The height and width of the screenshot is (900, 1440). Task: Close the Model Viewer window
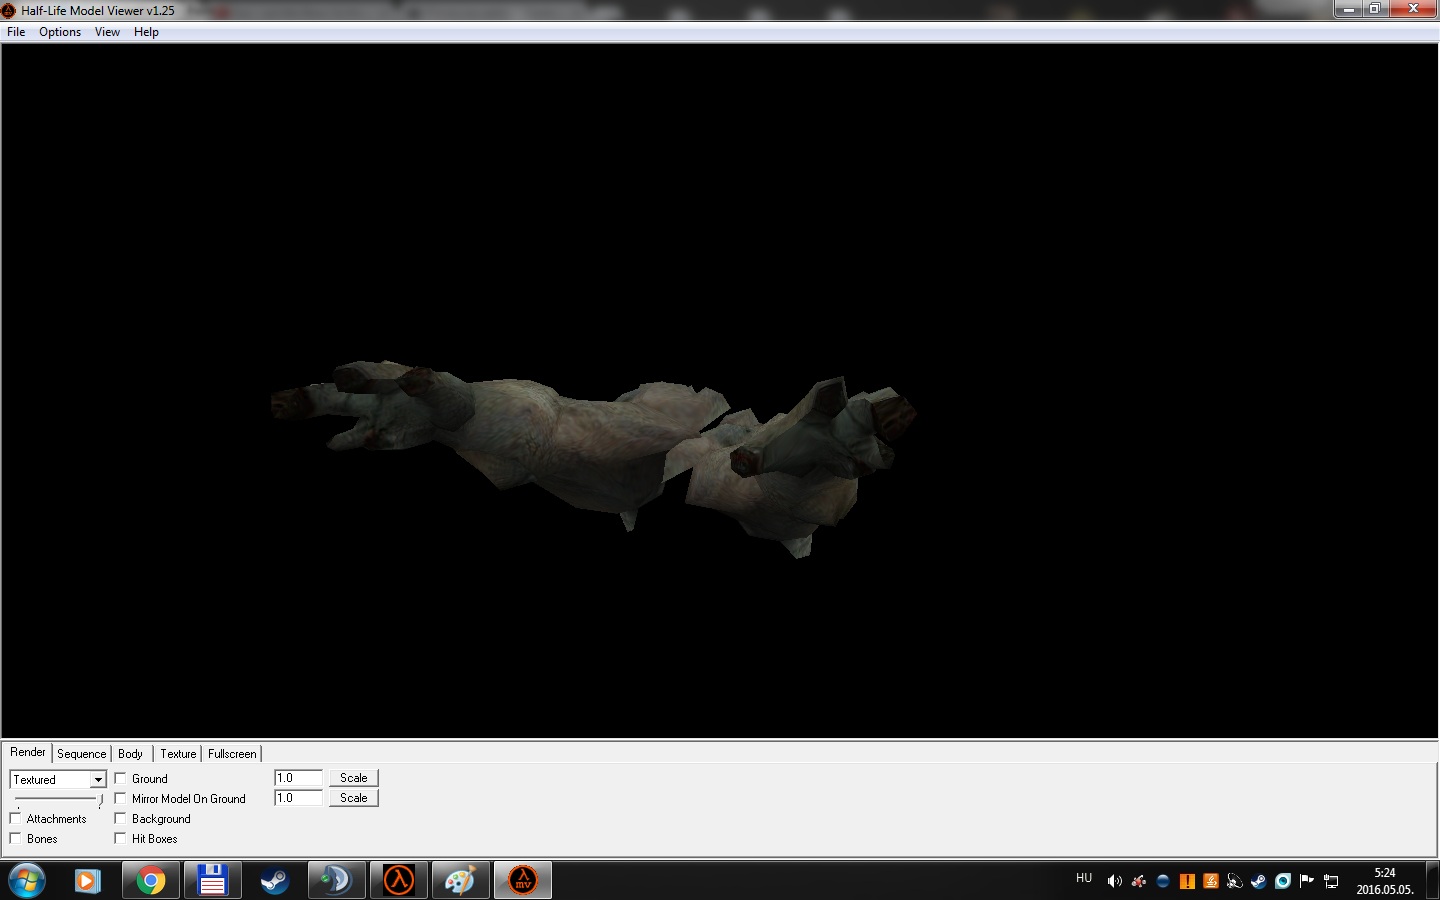pyautogui.click(x=1413, y=9)
